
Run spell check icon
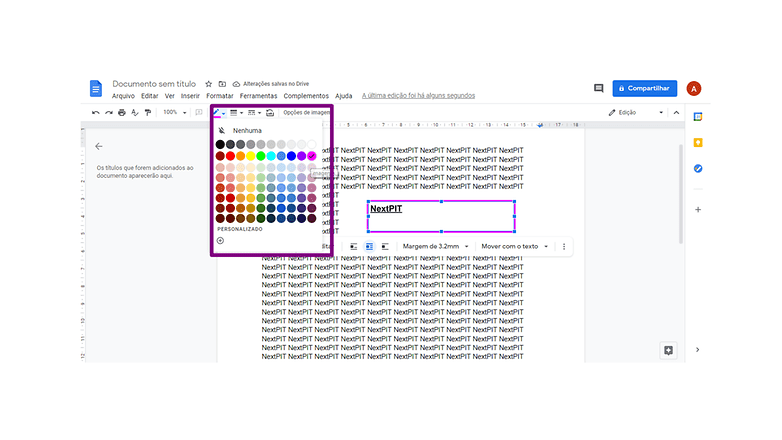[135, 113]
